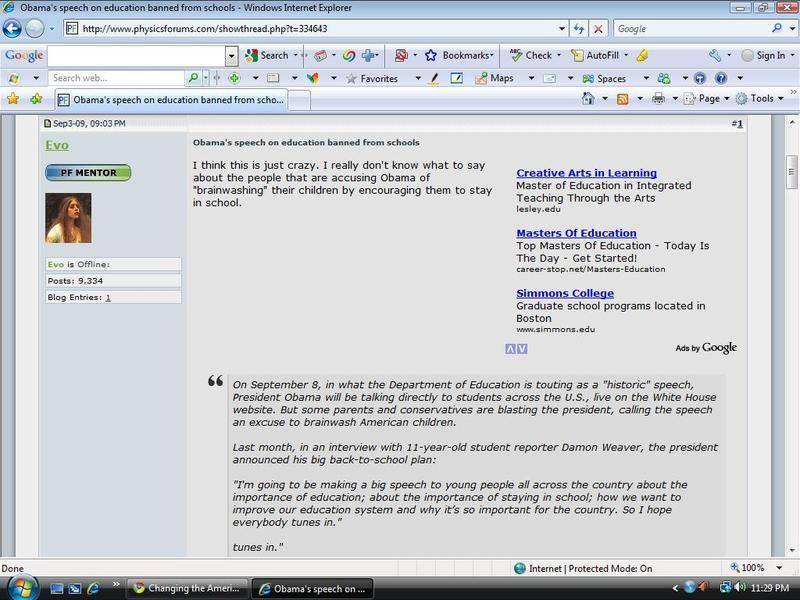The image size is (800, 600).
Task: Click the Print icon on command bar
Action: pyautogui.click(x=658, y=98)
